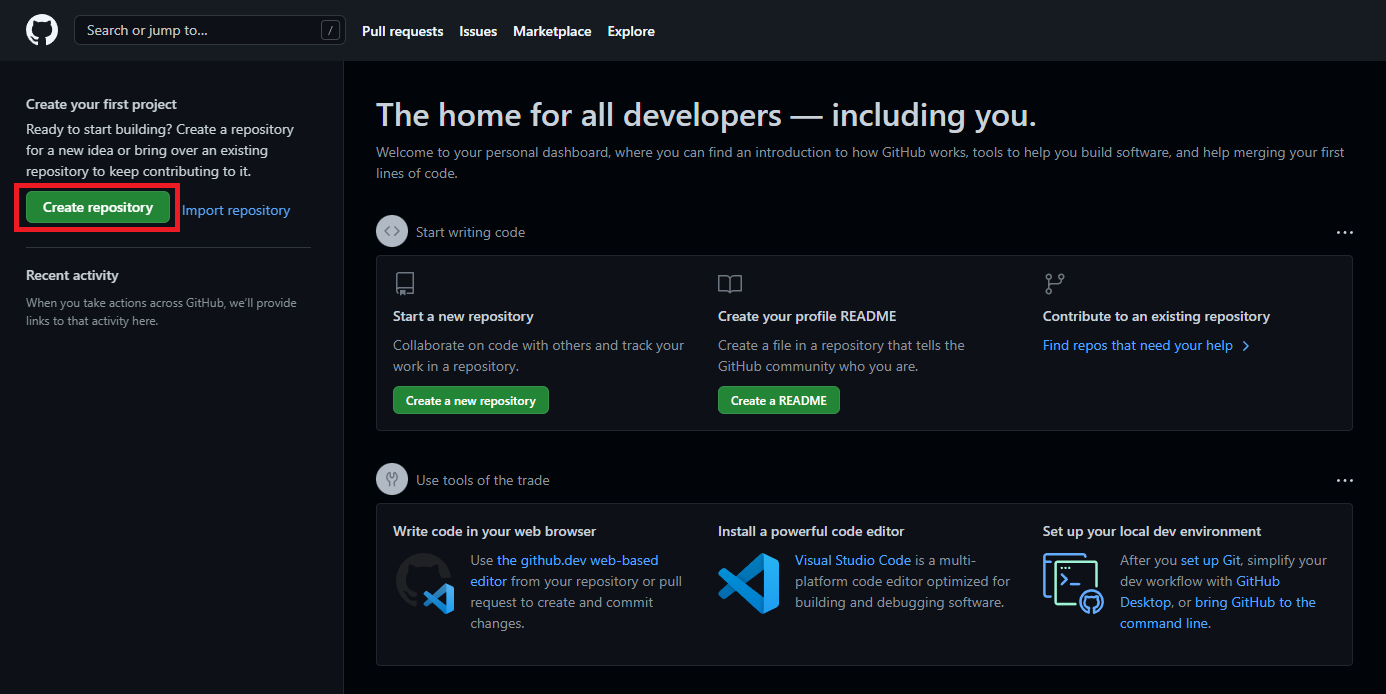The width and height of the screenshot is (1386, 694).
Task: Click the Create your first project heading
Action: click(101, 104)
